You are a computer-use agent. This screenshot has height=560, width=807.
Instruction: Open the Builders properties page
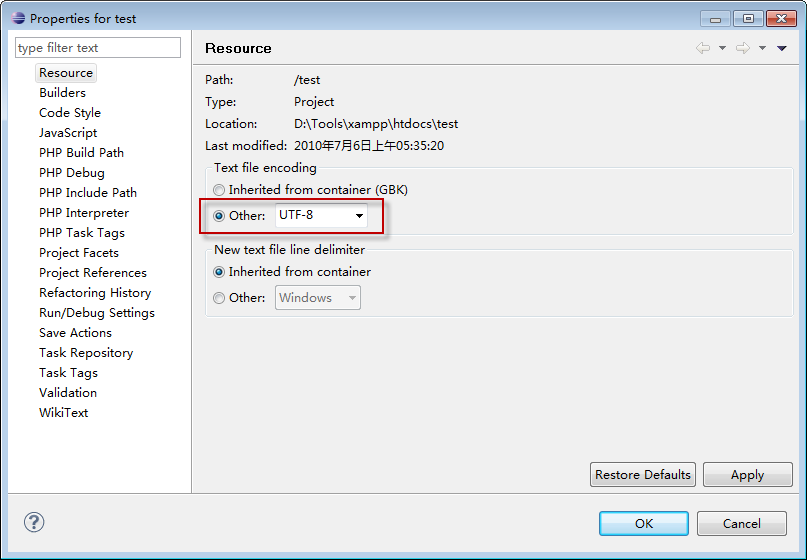(62, 93)
